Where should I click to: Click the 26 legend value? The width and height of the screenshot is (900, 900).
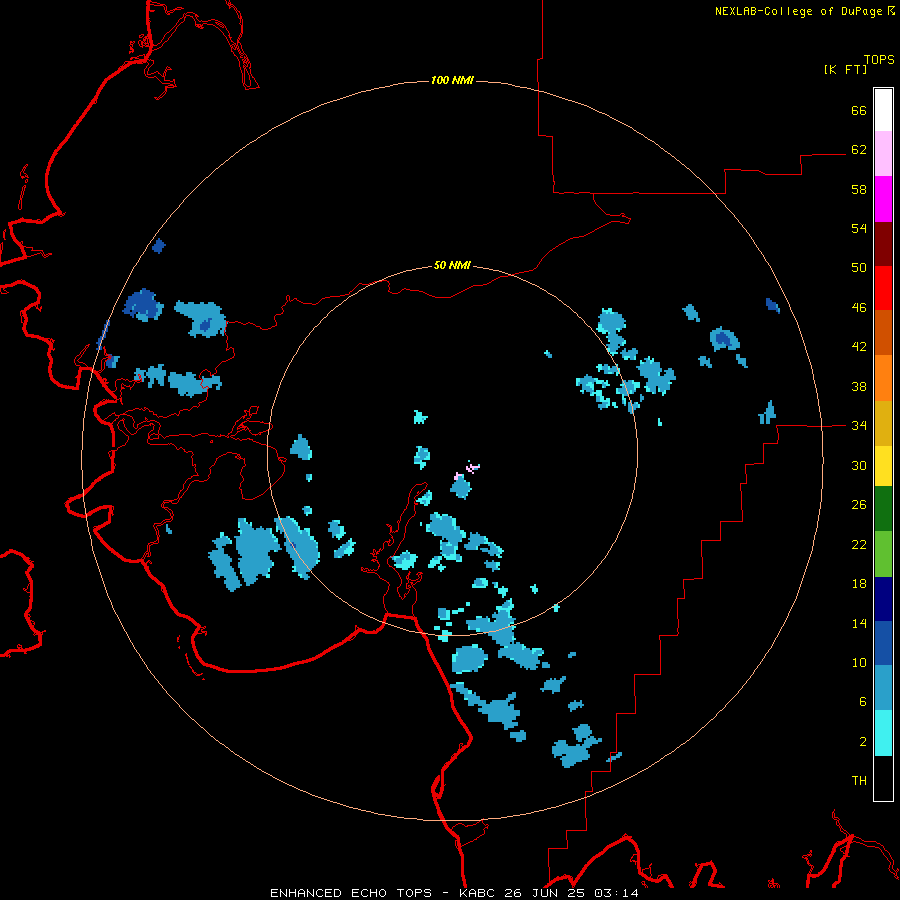click(859, 505)
